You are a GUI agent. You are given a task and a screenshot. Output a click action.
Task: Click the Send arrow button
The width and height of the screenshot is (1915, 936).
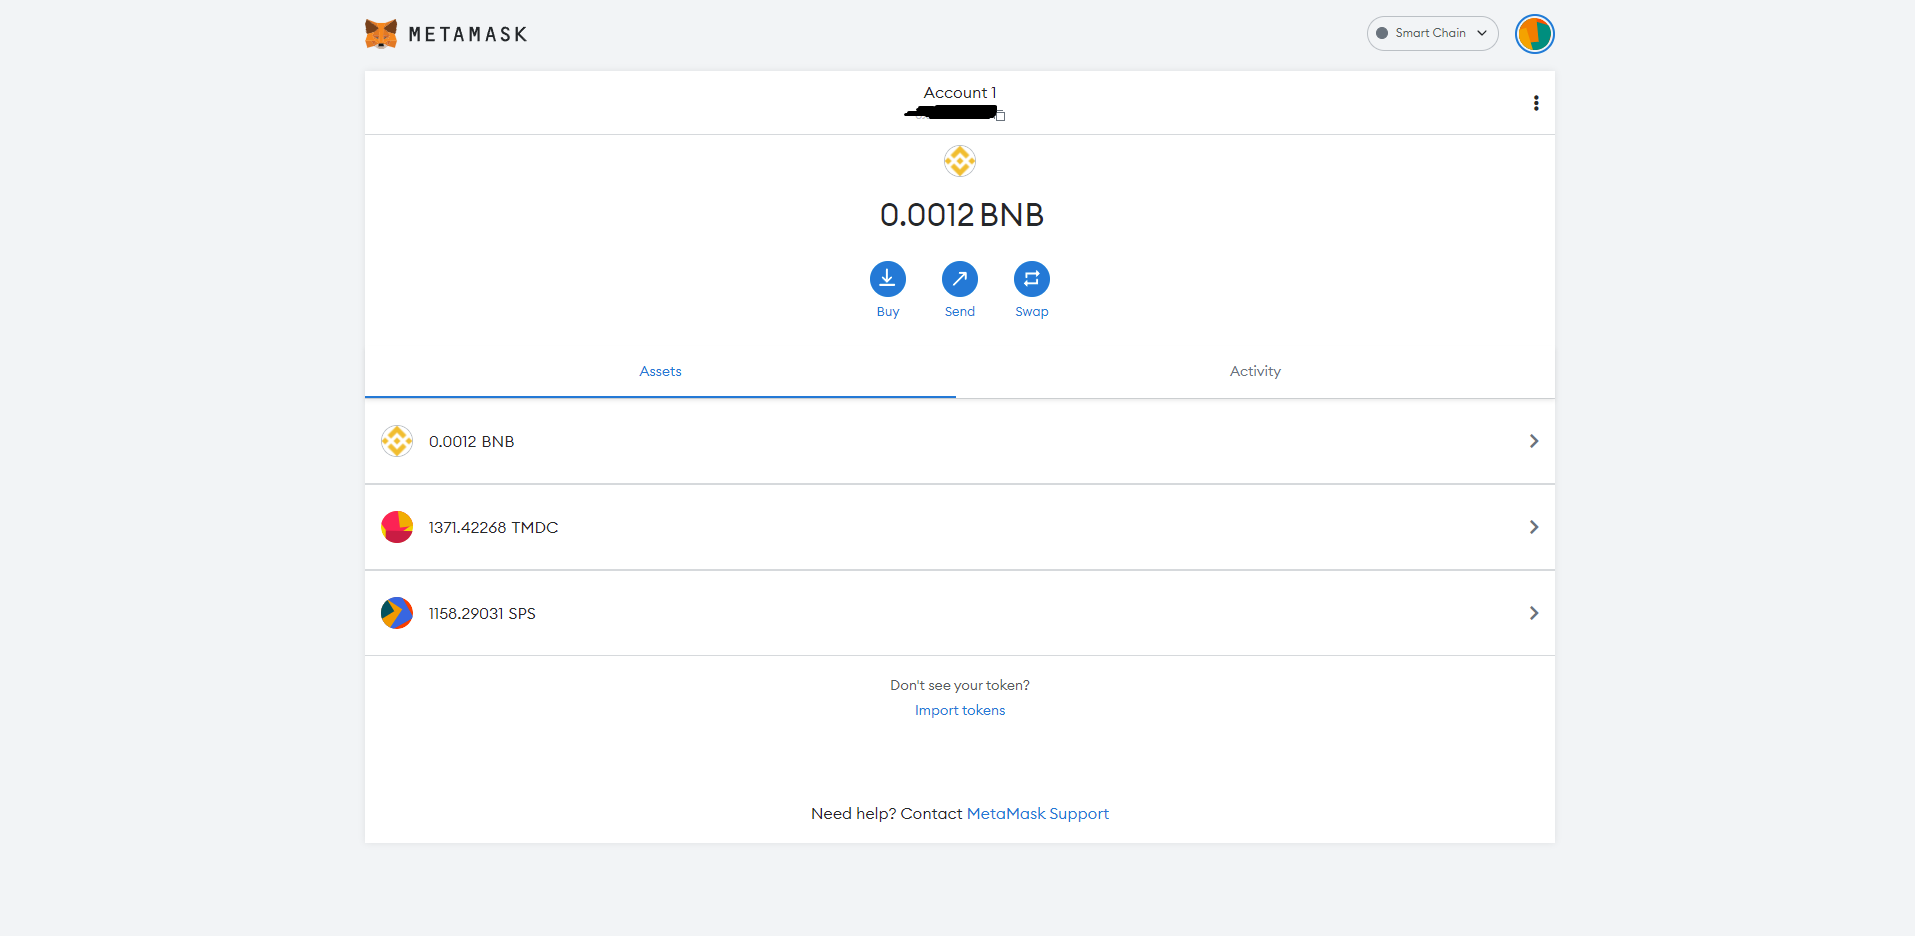click(x=960, y=279)
